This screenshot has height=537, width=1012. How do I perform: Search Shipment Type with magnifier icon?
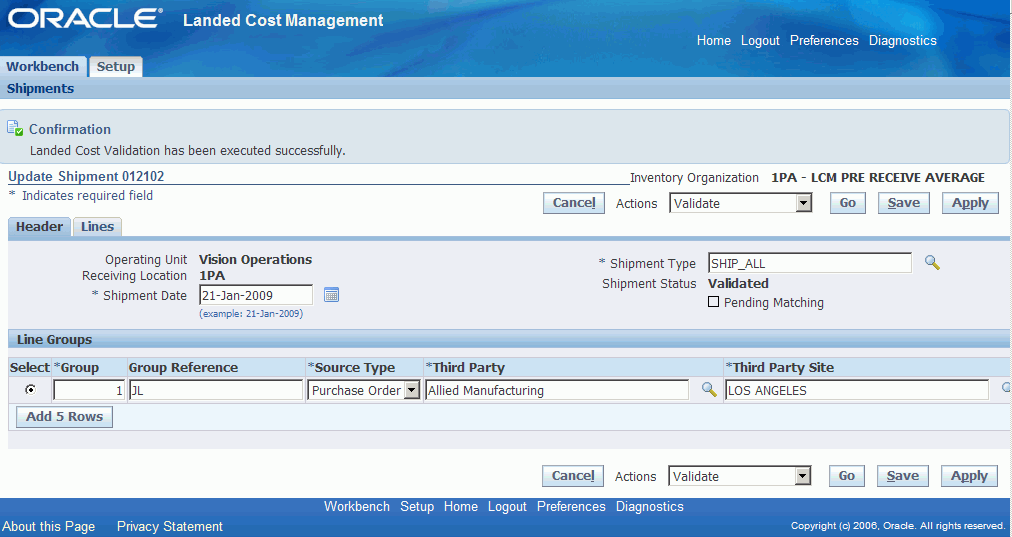pyautogui.click(x=932, y=263)
